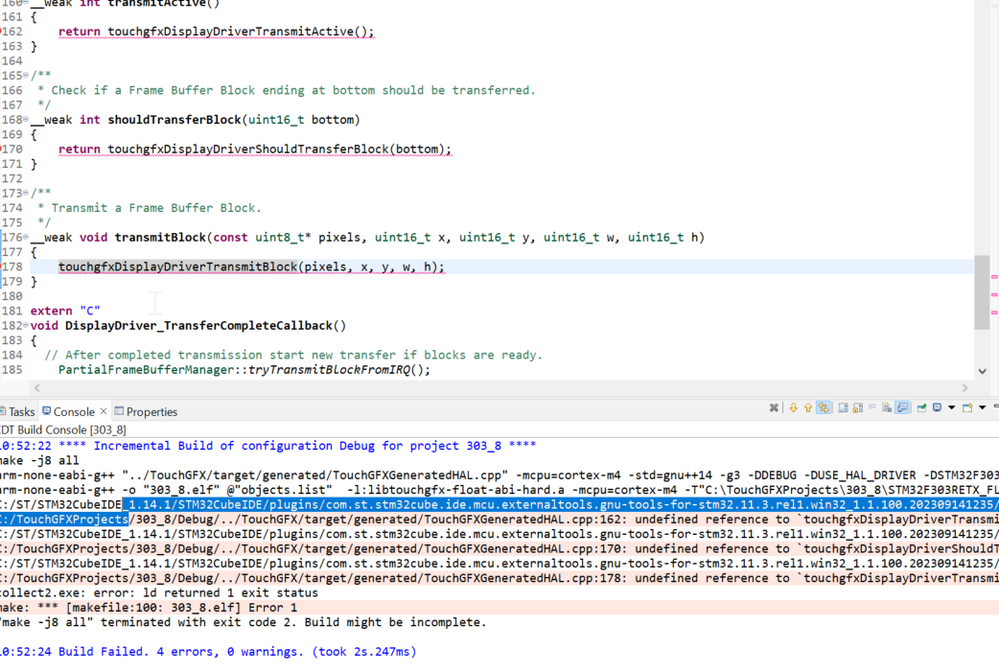Screen dimensions: 999x671
Task: Click line number 180 in gutter
Action: 12,296
